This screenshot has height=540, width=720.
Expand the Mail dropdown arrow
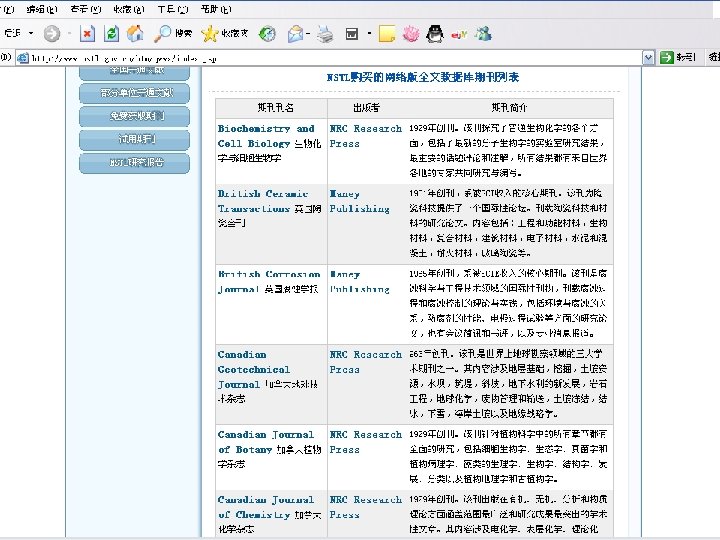pyautogui.click(x=308, y=34)
